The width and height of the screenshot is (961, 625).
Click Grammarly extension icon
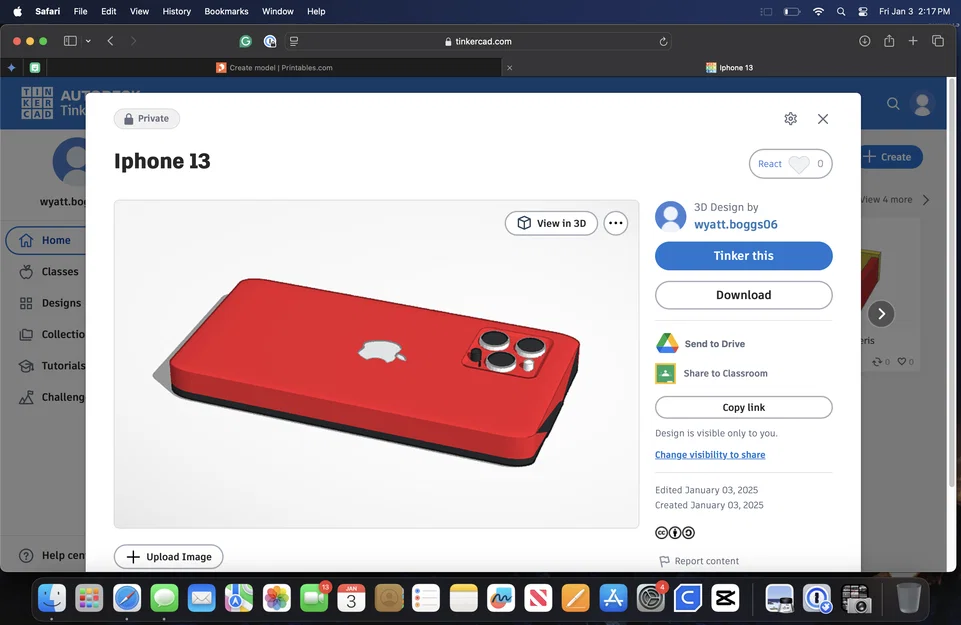pos(245,41)
